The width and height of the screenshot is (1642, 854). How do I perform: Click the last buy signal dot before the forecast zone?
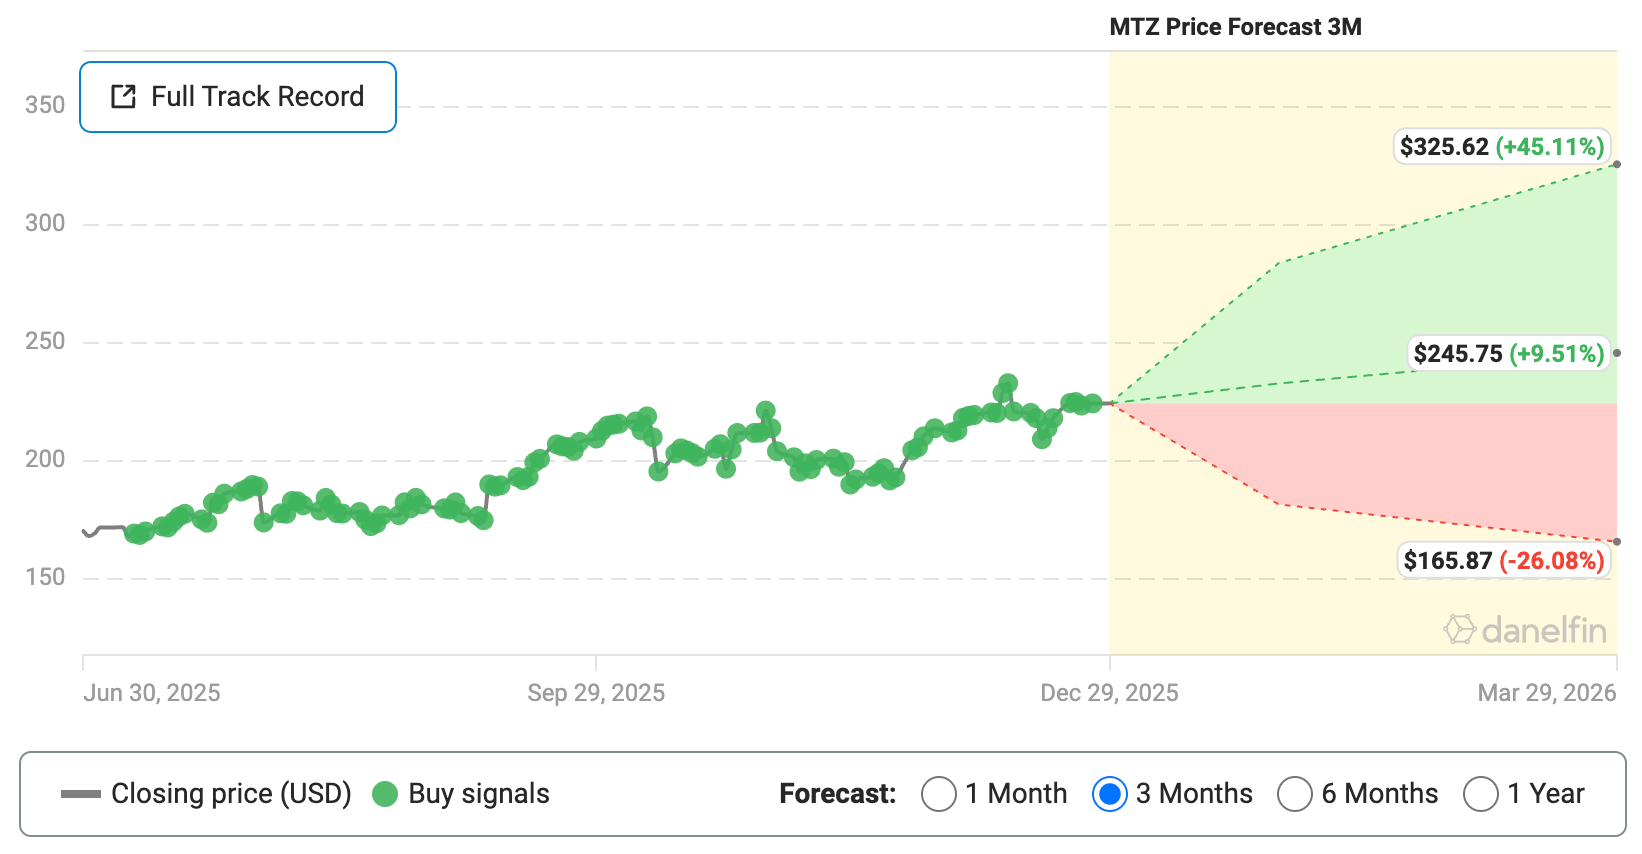coord(1097,403)
